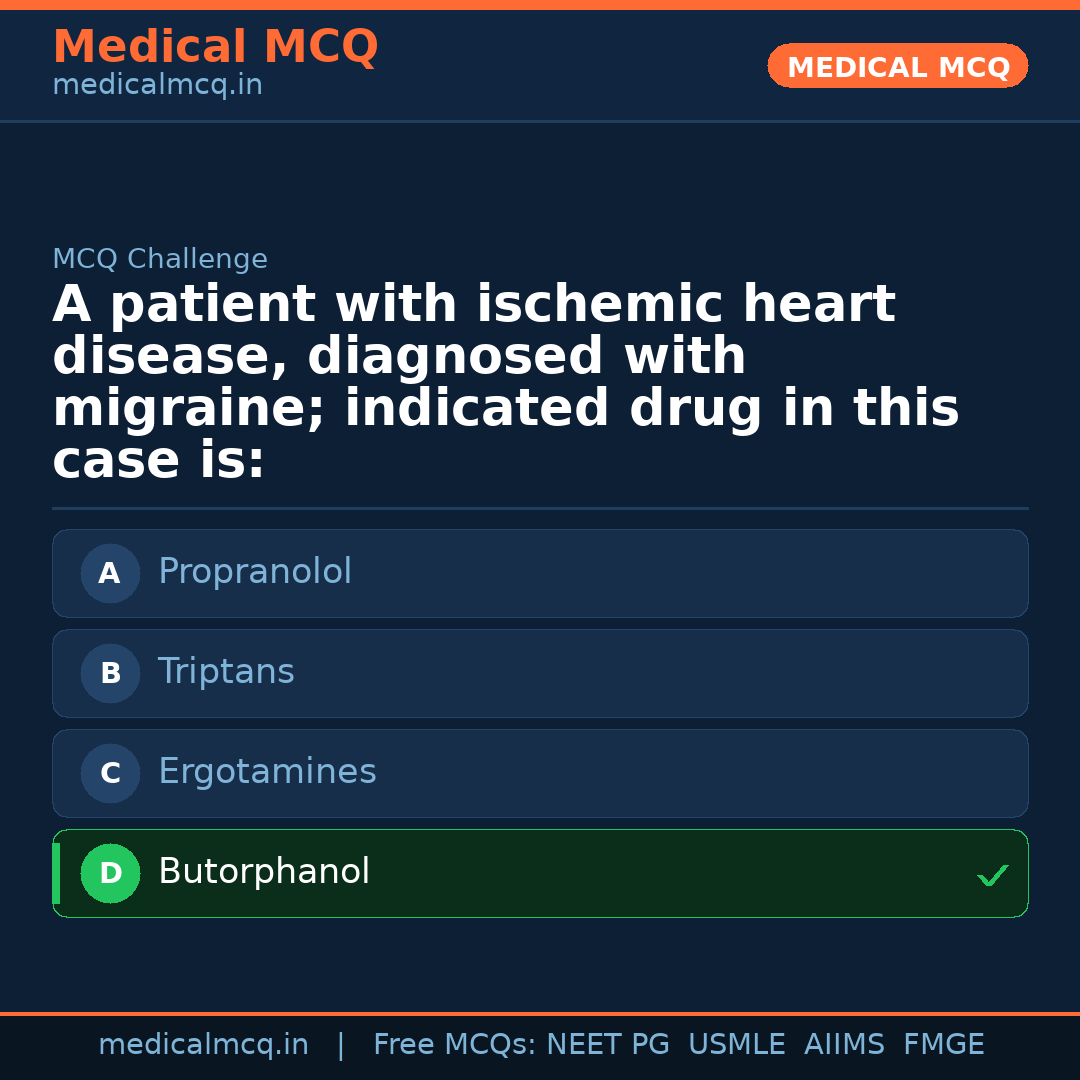Click the circular A badge icon
The height and width of the screenshot is (1080, 1080).
click(x=110, y=573)
